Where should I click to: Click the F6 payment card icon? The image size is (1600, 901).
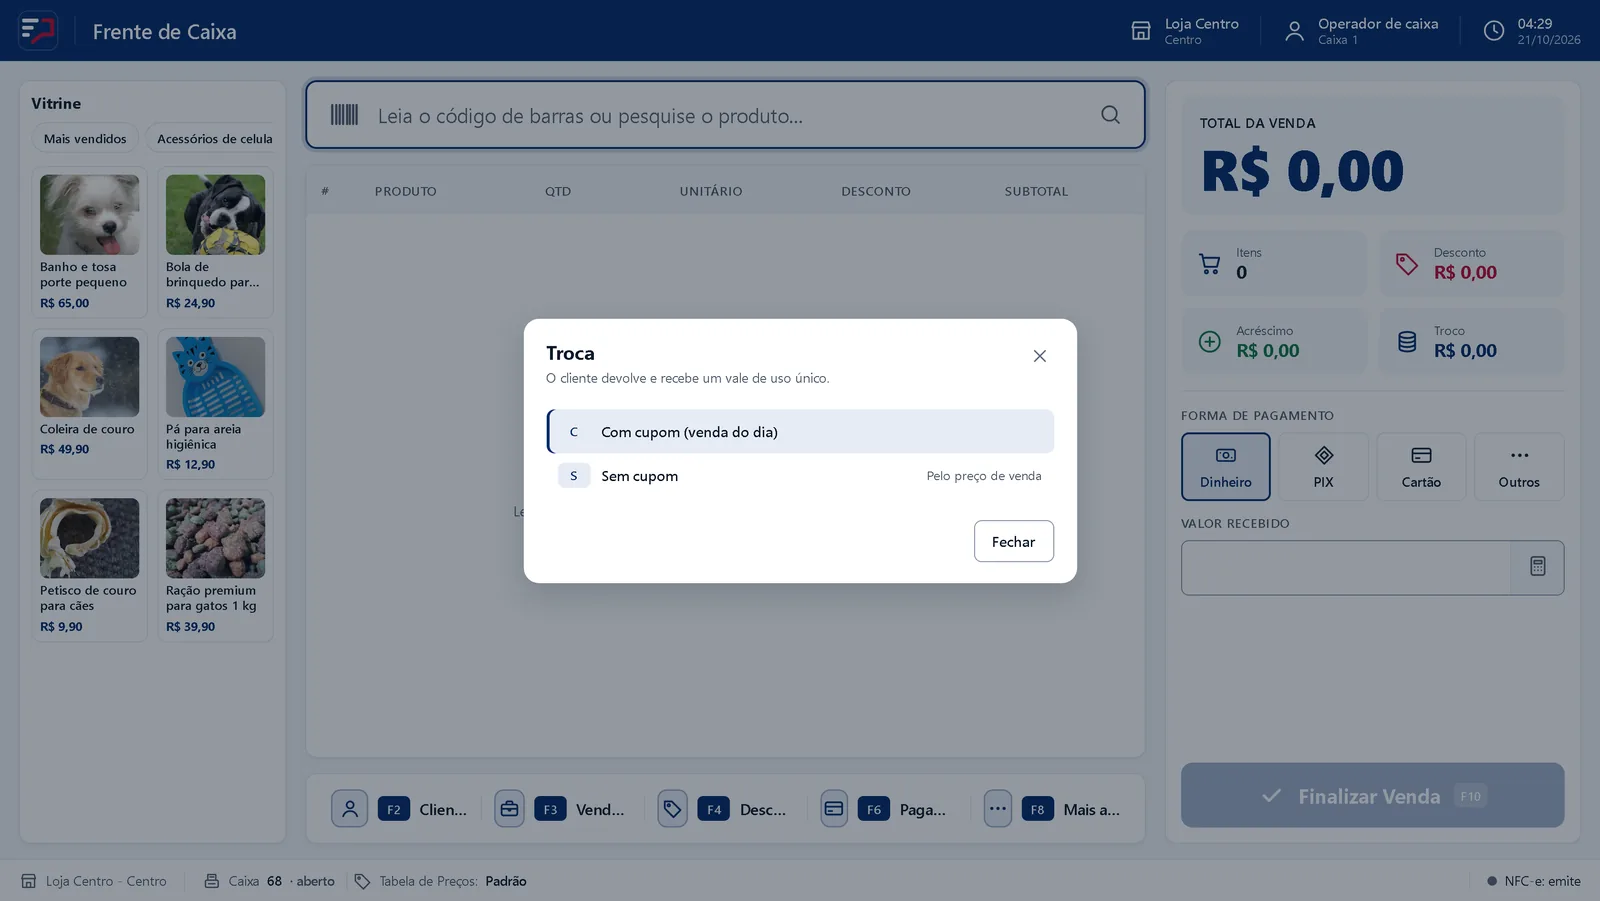tap(834, 809)
